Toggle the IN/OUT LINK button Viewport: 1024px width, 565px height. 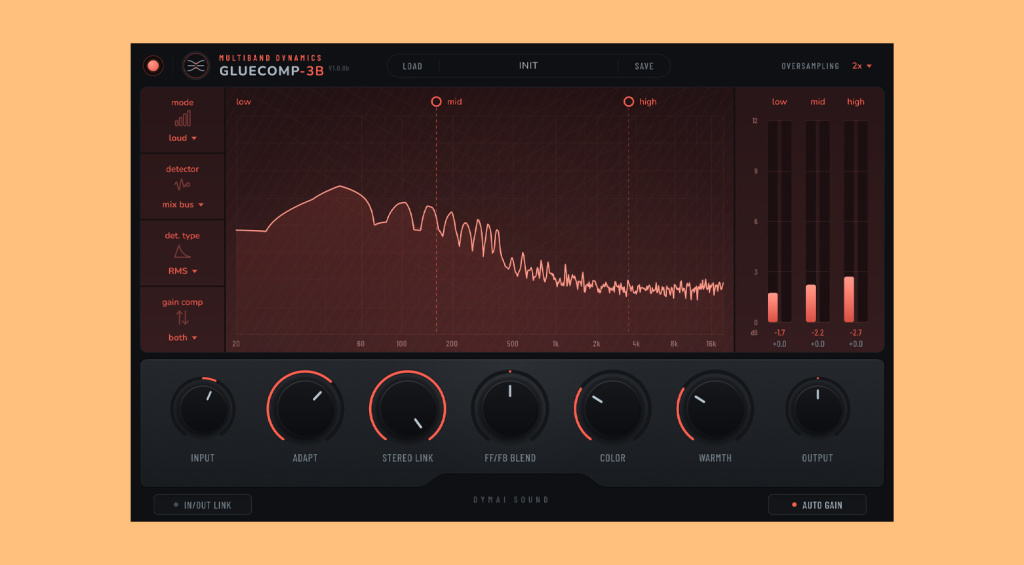[x=202, y=505]
